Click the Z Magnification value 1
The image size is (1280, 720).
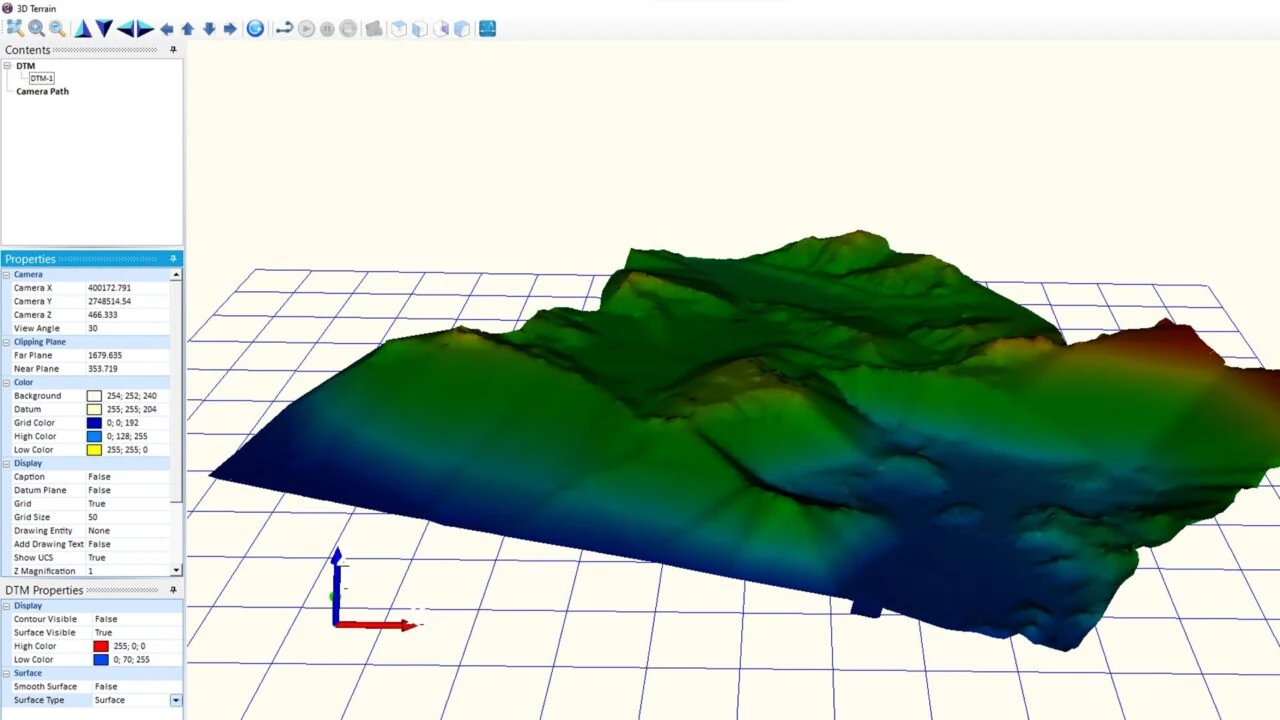click(x=90, y=571)
